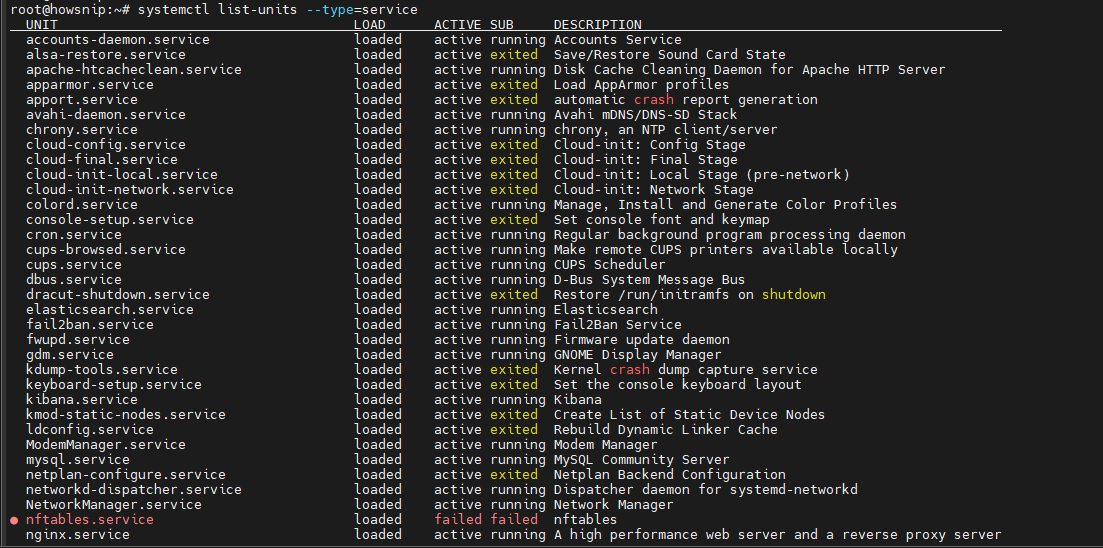Click cloud-config.service unit name

pyautogui.click(x=106, y=144)
